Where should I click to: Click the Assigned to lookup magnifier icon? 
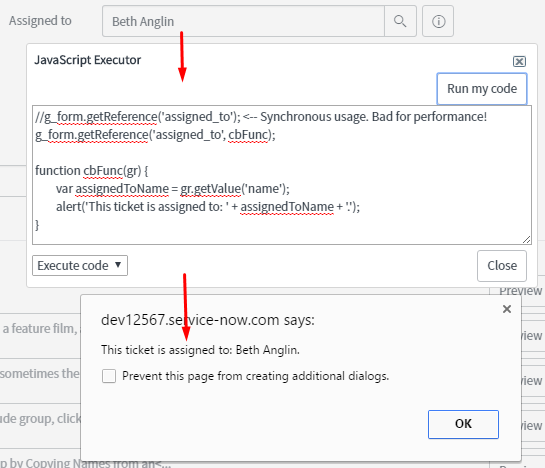coord(400,21)
